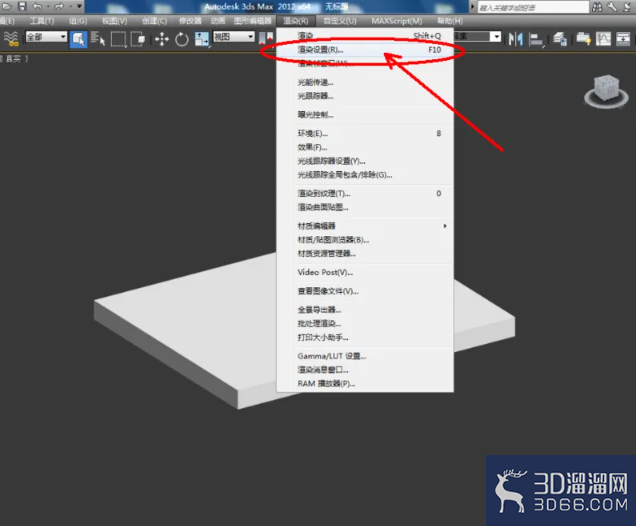The width and height of the screenshot is (636, 526).
Task: Open the 修改器 menu
Action: coord(190,21)
